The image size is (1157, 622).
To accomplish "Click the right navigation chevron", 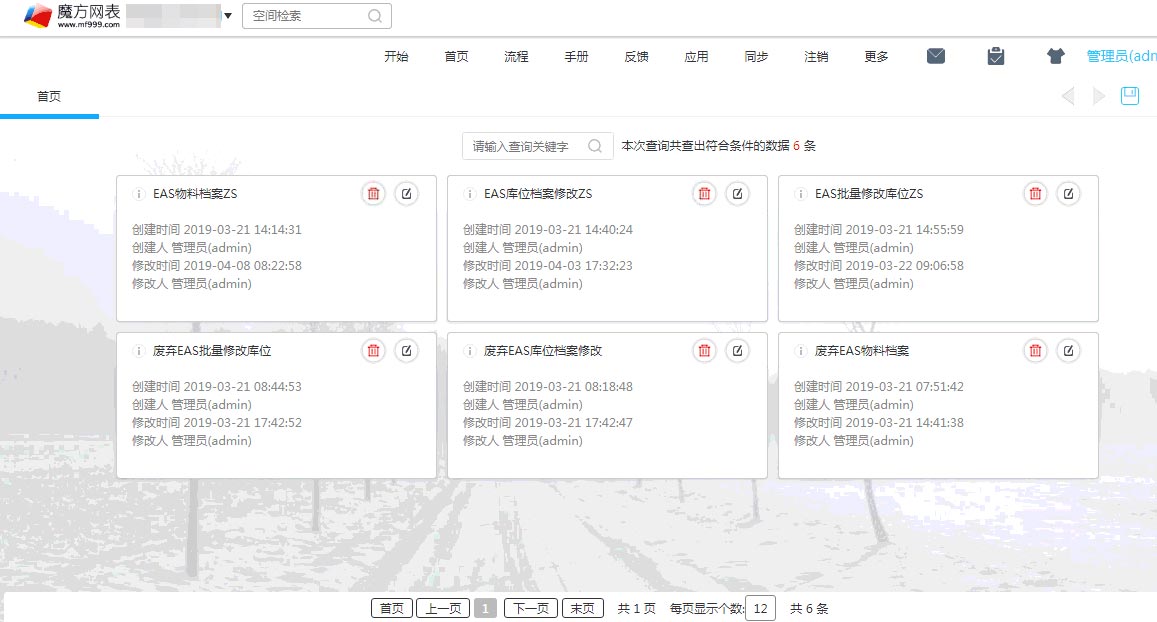I will coord(1099,95).
